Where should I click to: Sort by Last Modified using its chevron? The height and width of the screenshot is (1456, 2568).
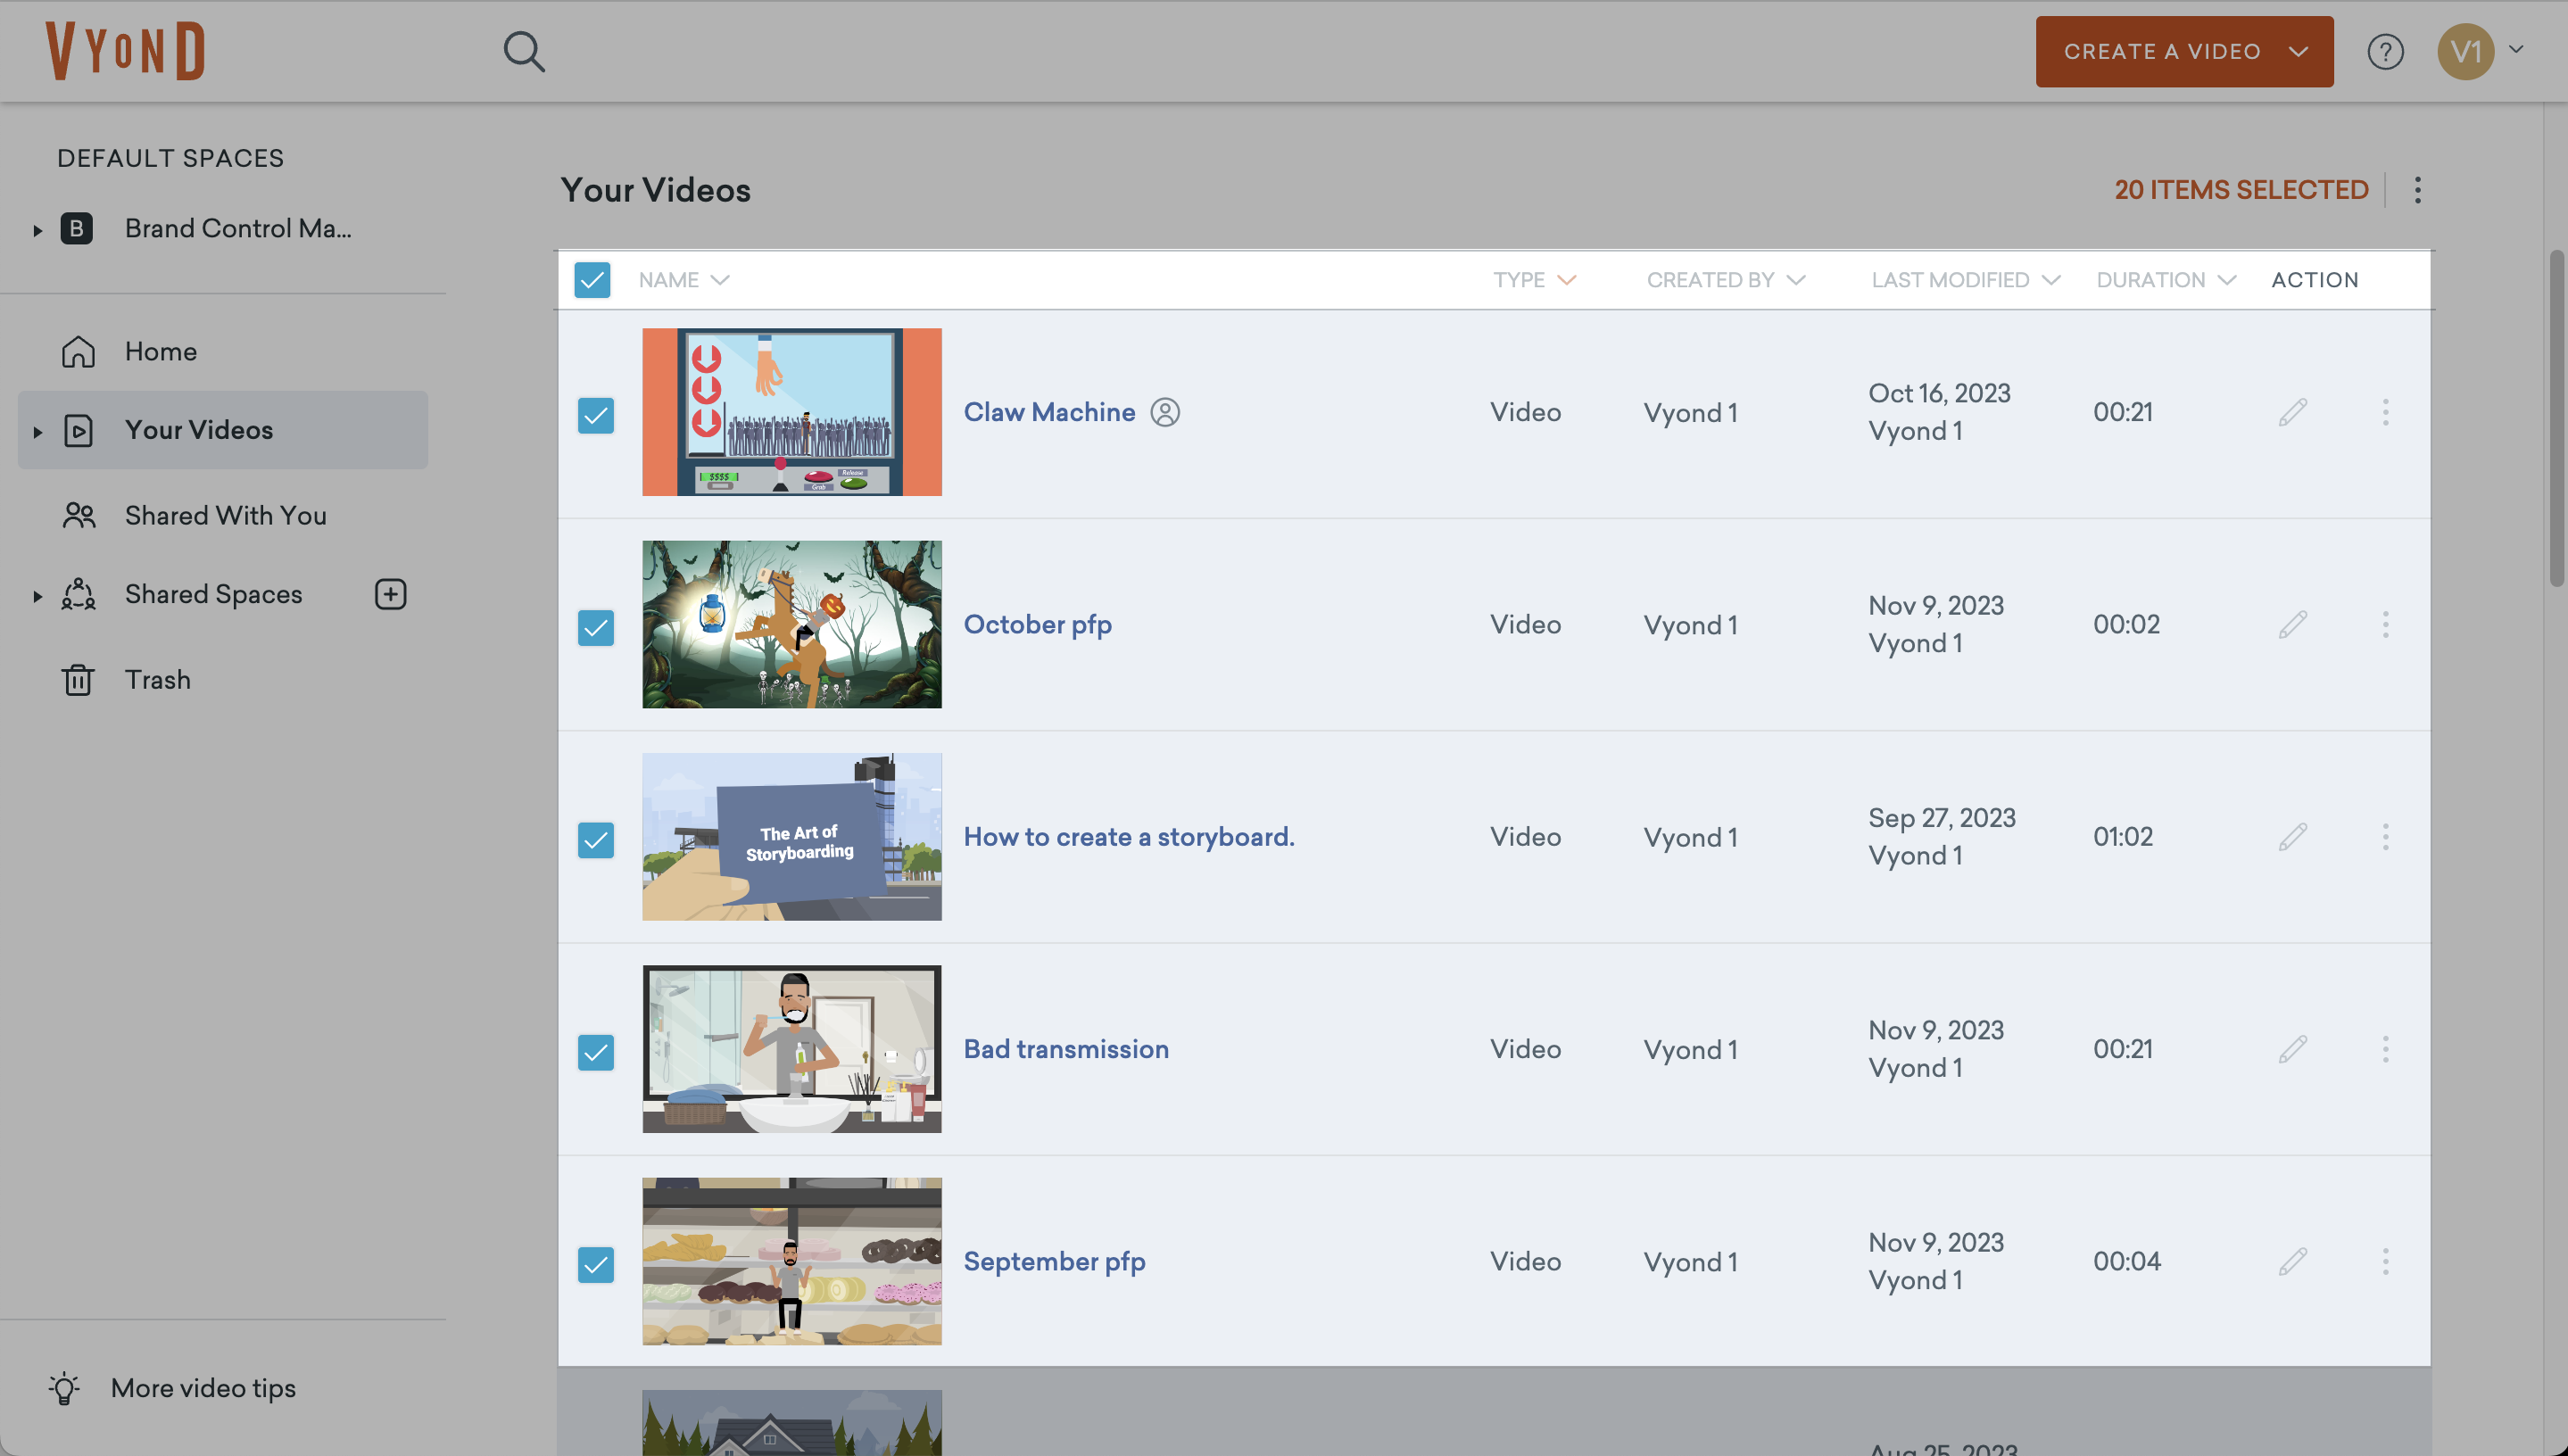2051,280
